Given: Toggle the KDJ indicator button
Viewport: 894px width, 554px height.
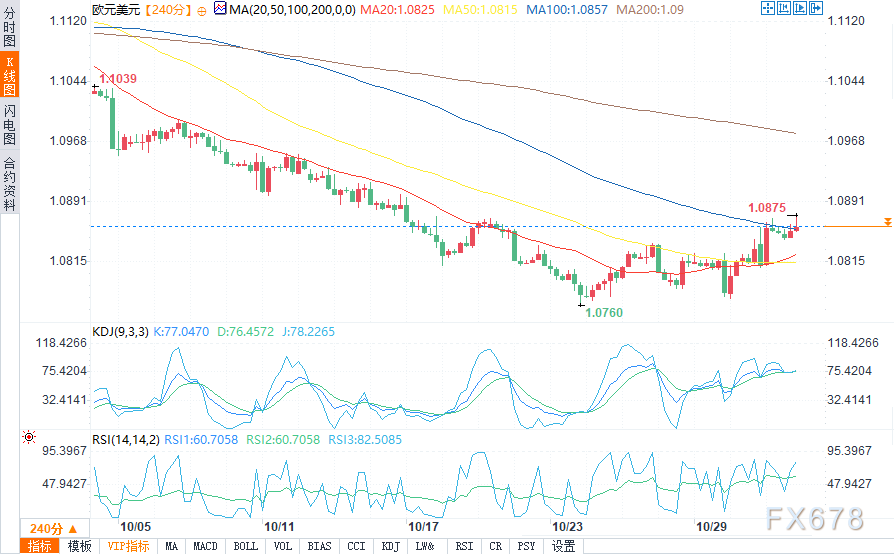Looking at the screenshot, I should pyautogui.click(x=391, y=546).
